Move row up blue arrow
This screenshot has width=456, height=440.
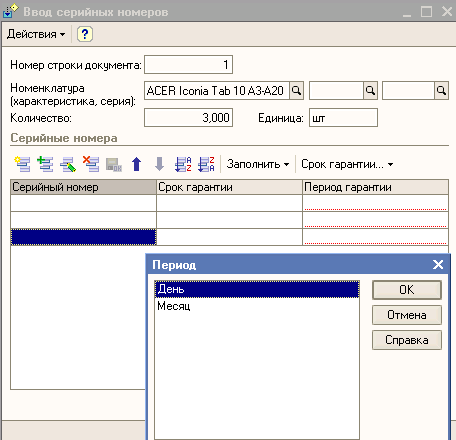(x=137, y=164)
